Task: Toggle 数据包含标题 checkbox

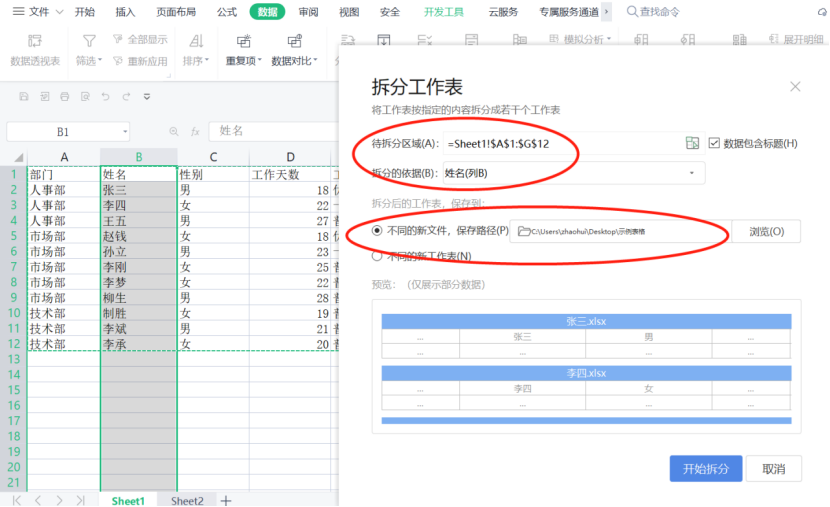Action: (x=714, y=143)
